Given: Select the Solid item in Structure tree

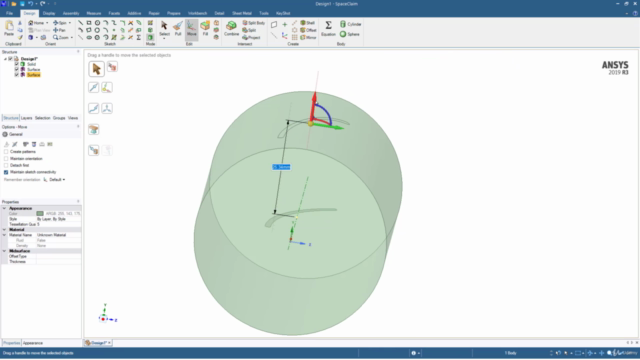Looking at the screenshot, I should coord(31,64).
